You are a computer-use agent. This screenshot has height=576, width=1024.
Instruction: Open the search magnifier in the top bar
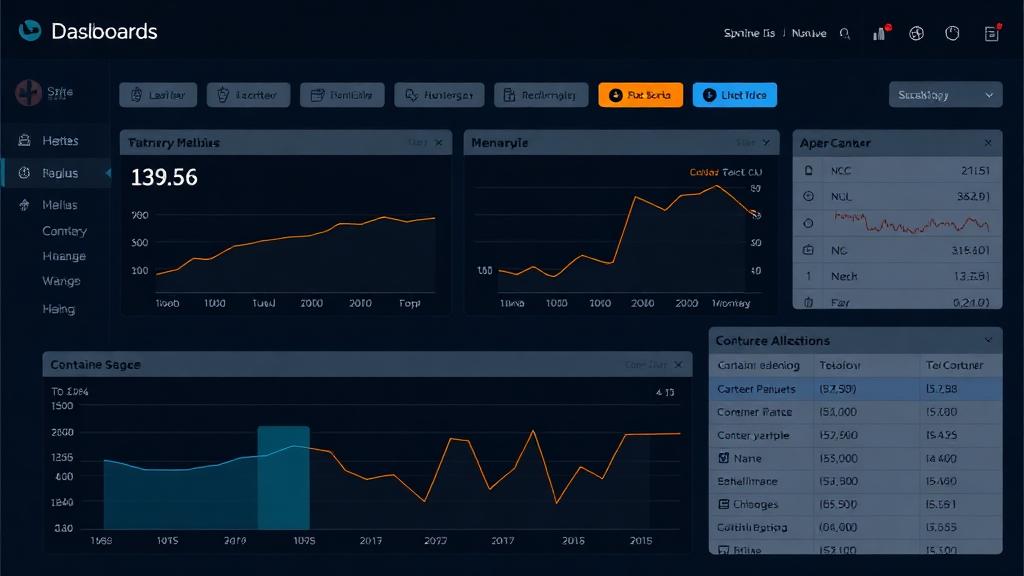tap(845, 33)
